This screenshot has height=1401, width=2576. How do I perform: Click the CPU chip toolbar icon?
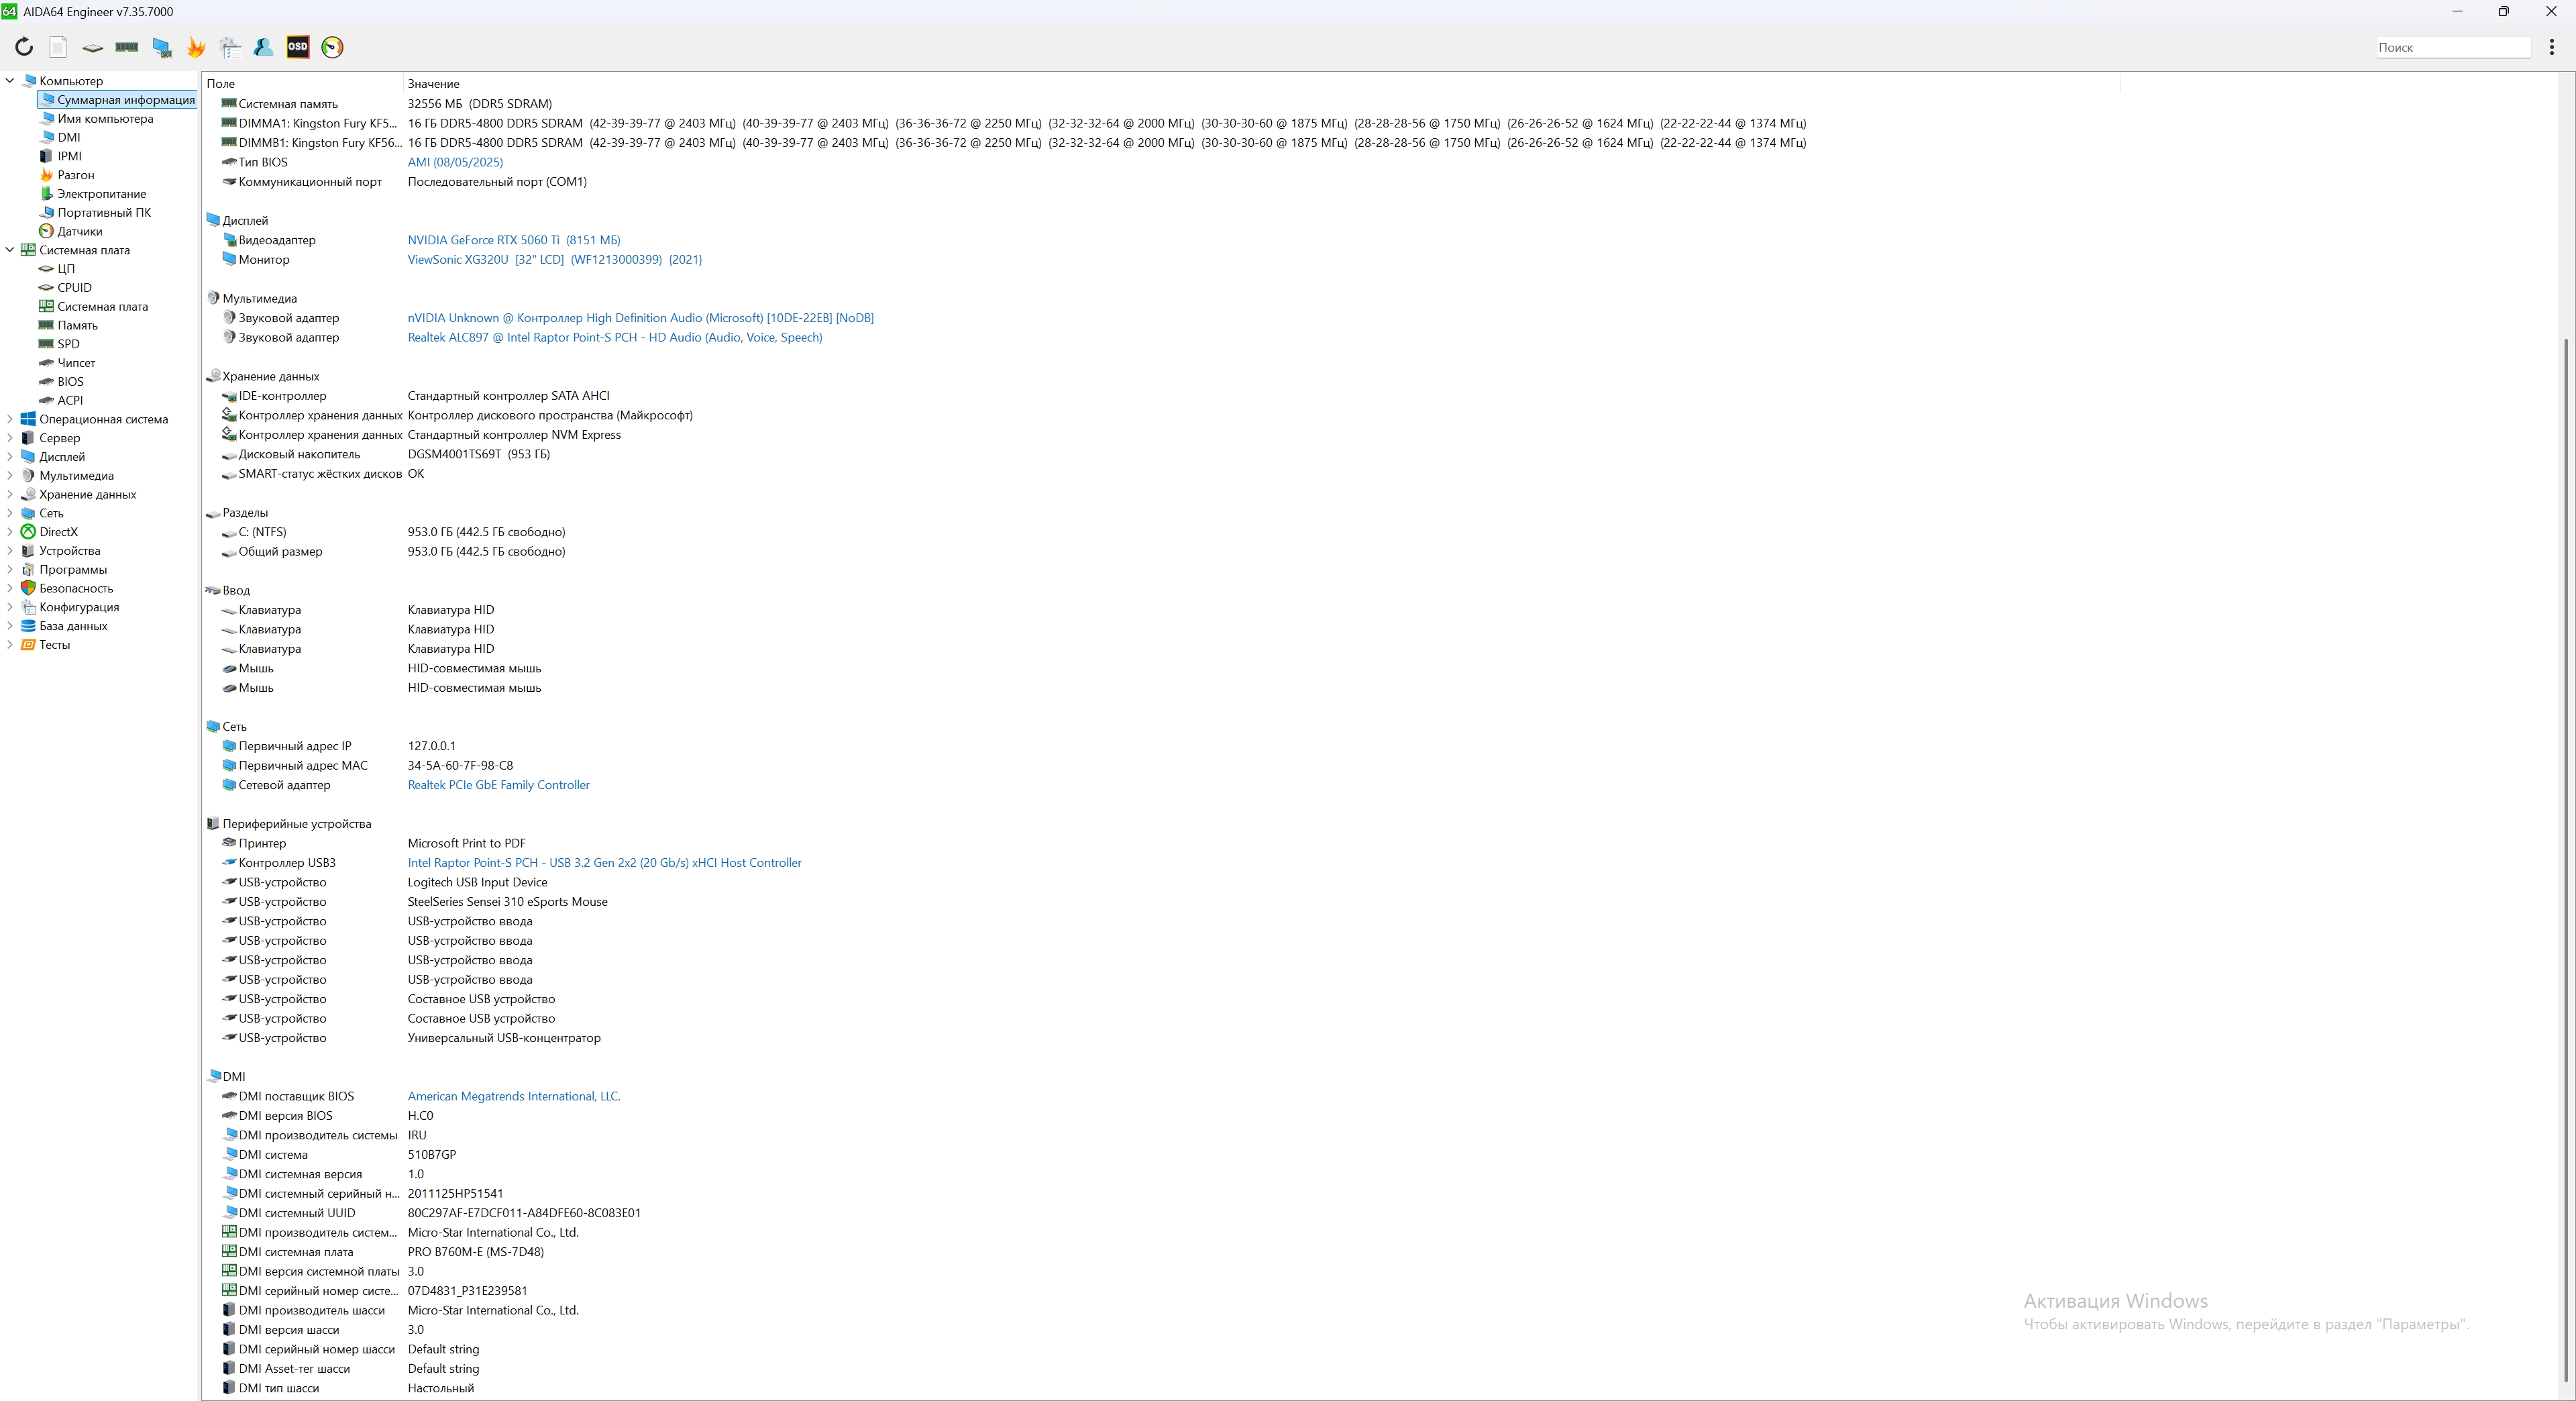(x=92, y=47)
